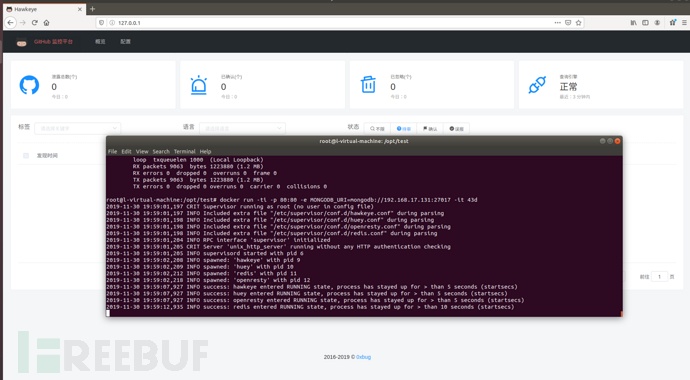Click the blue alarm siren icon

tap(199, 85)
